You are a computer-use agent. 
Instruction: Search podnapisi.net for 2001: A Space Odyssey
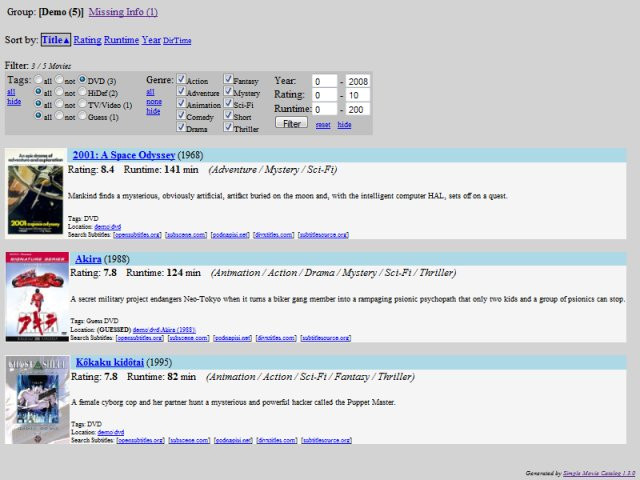230,235
